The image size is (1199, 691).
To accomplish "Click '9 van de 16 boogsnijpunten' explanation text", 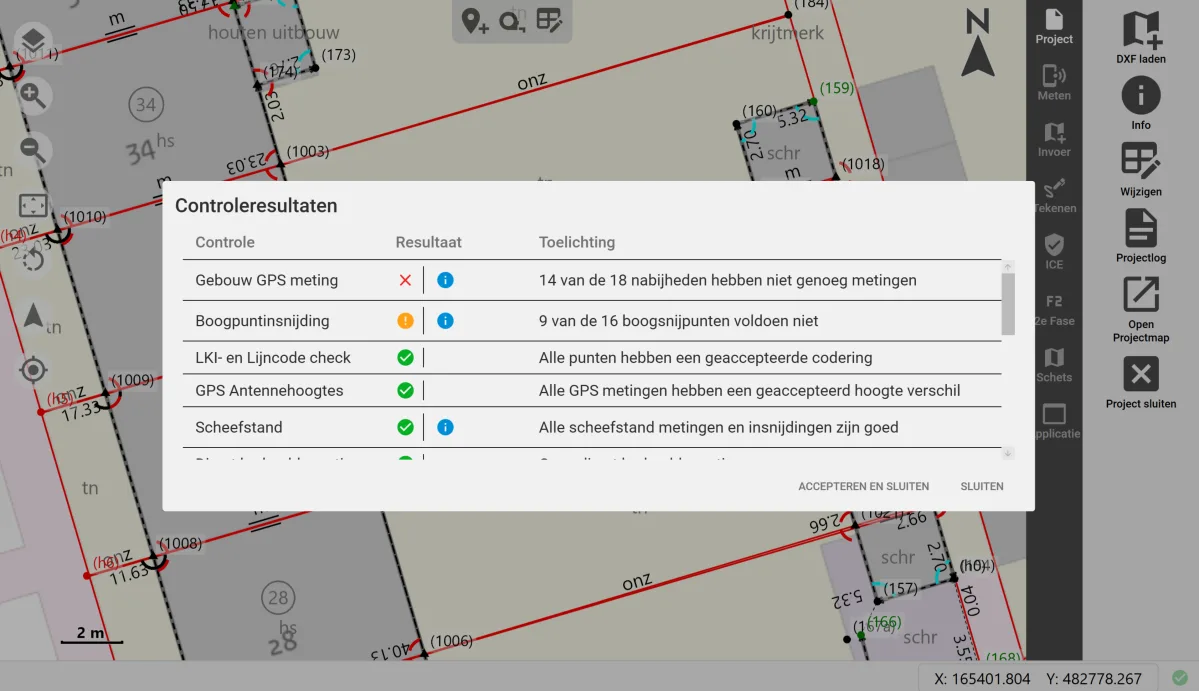I will (678, 320).
